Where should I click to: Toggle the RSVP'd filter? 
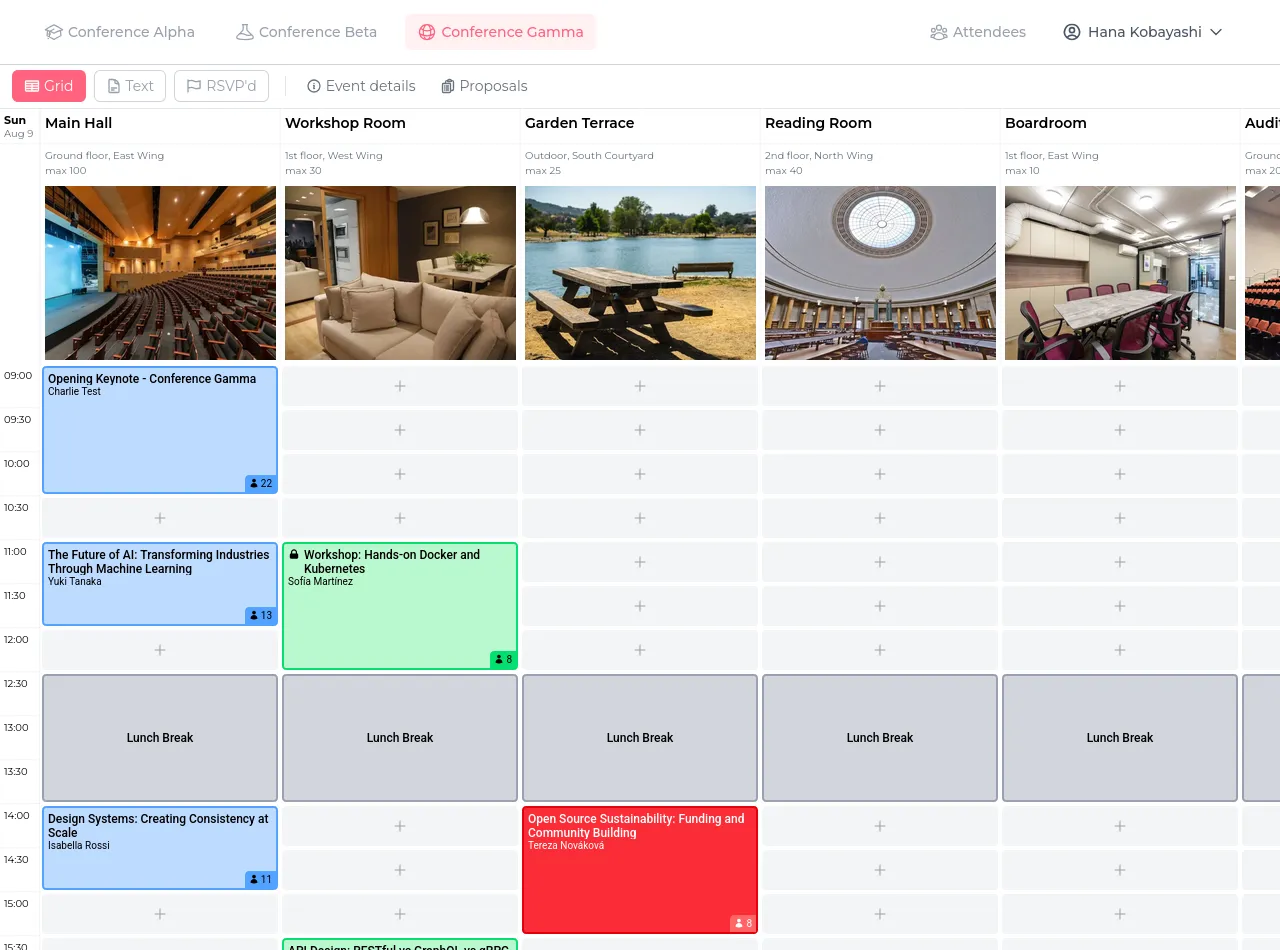pos(221,86)
